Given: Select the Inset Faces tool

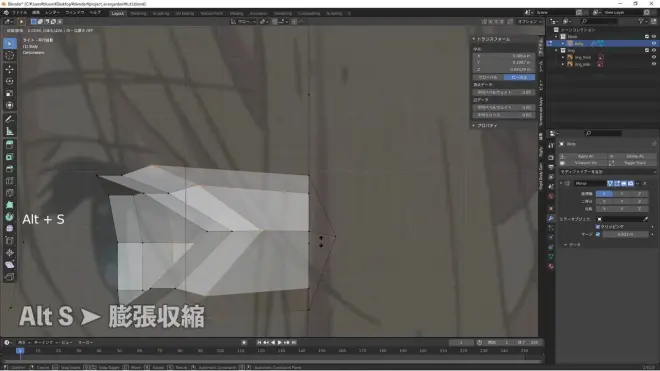Looking at the screenshot, I should click(10, 157).
